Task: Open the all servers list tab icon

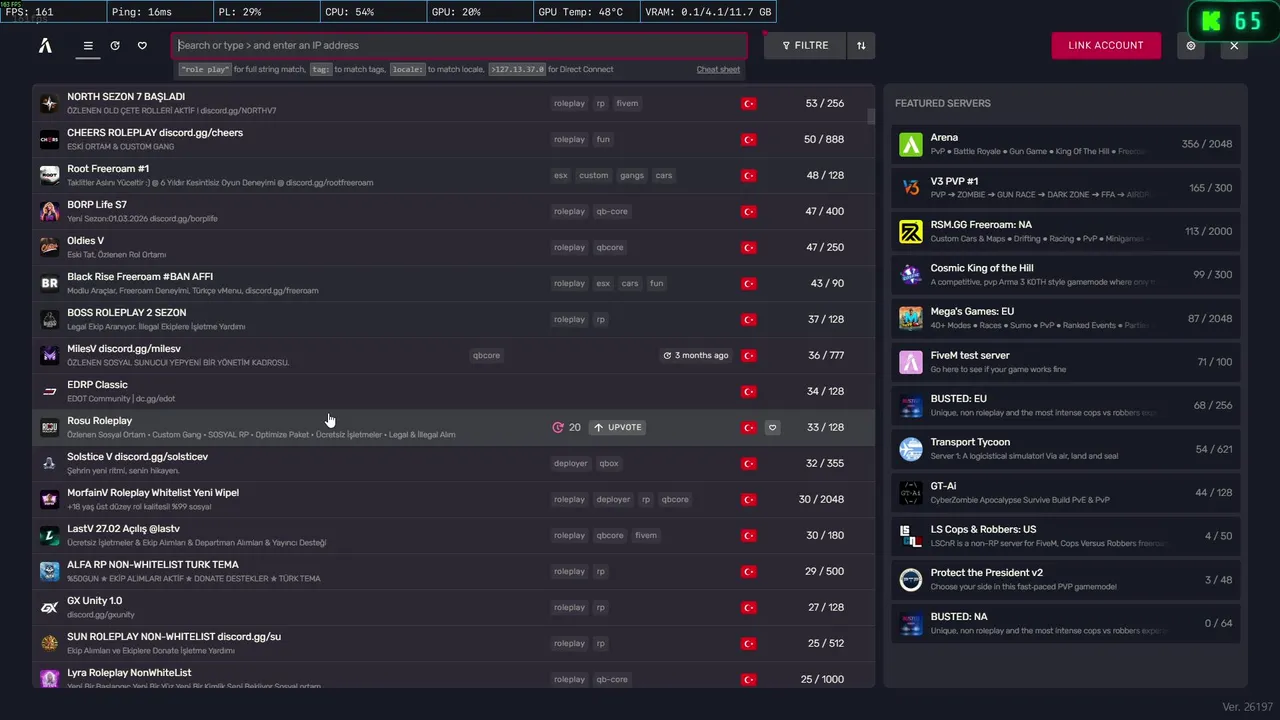Action: point(88,45)
